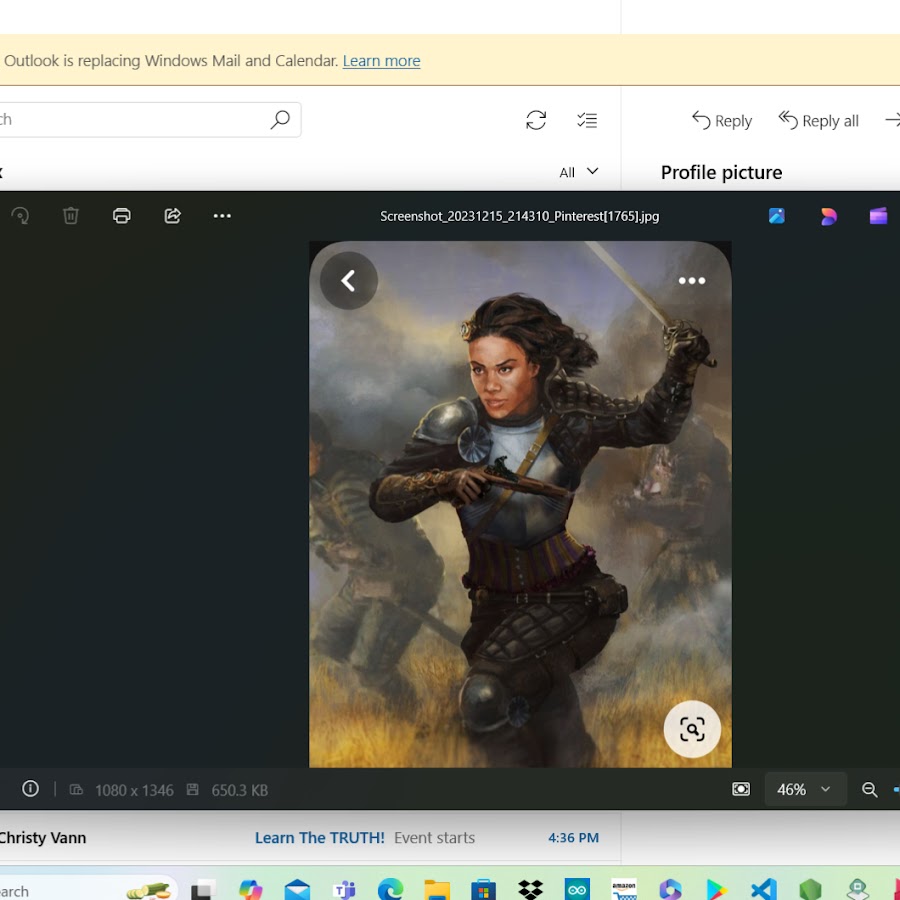This screenshot has width=900, height=900.
Task: Delete the photo using trash icon
Action: (71, 216)
